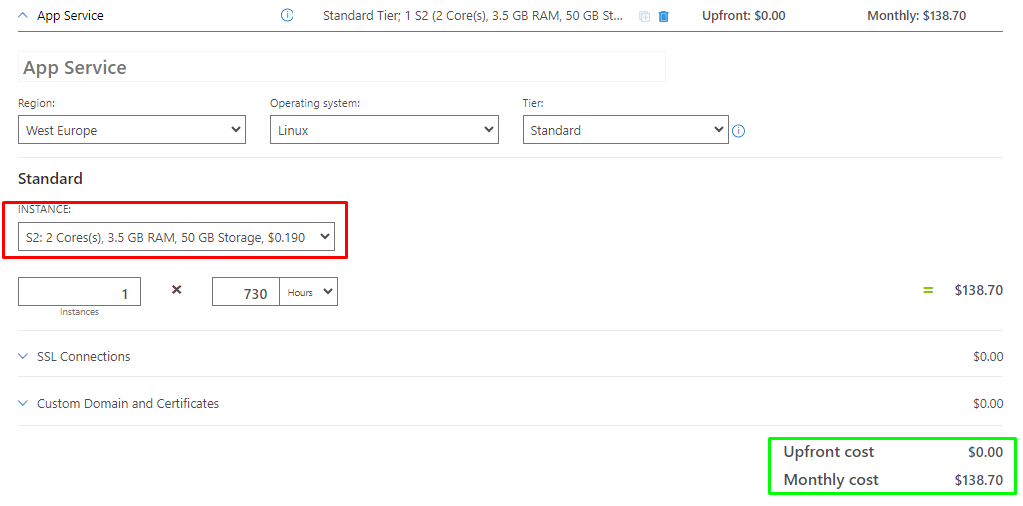1023x506 pixels.
Task: Click the 730 hours input field
Action: 245,292
